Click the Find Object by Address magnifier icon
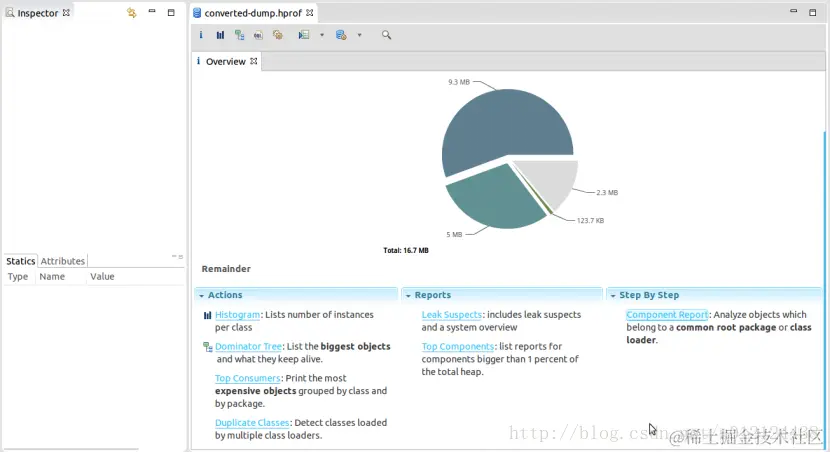The height and width of the screenshot is (453, 830). coord(386,35)
